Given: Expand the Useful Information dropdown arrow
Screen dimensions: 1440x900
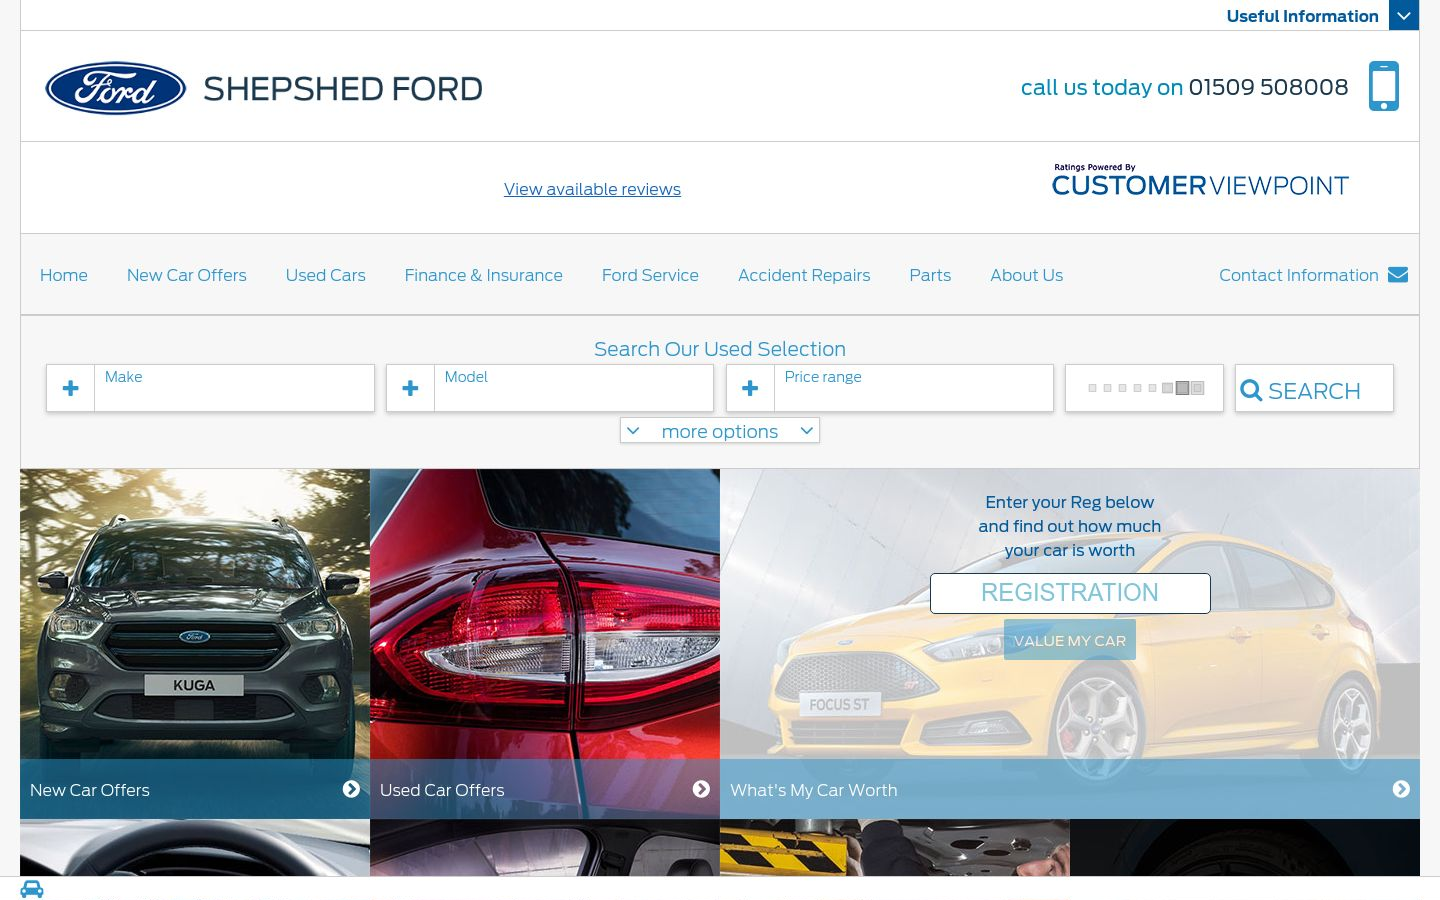Looking at the screenshot, I should coord(1404,15).
